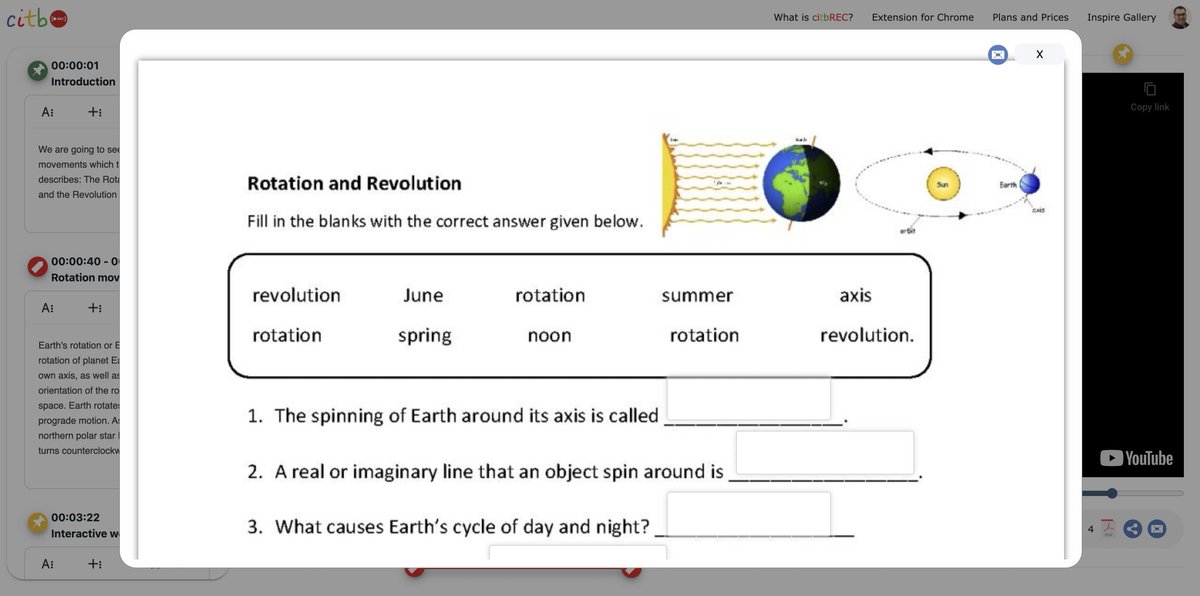1200x596 pixels.
Task: Click the answer box for question 1
Action: [749, 399]
